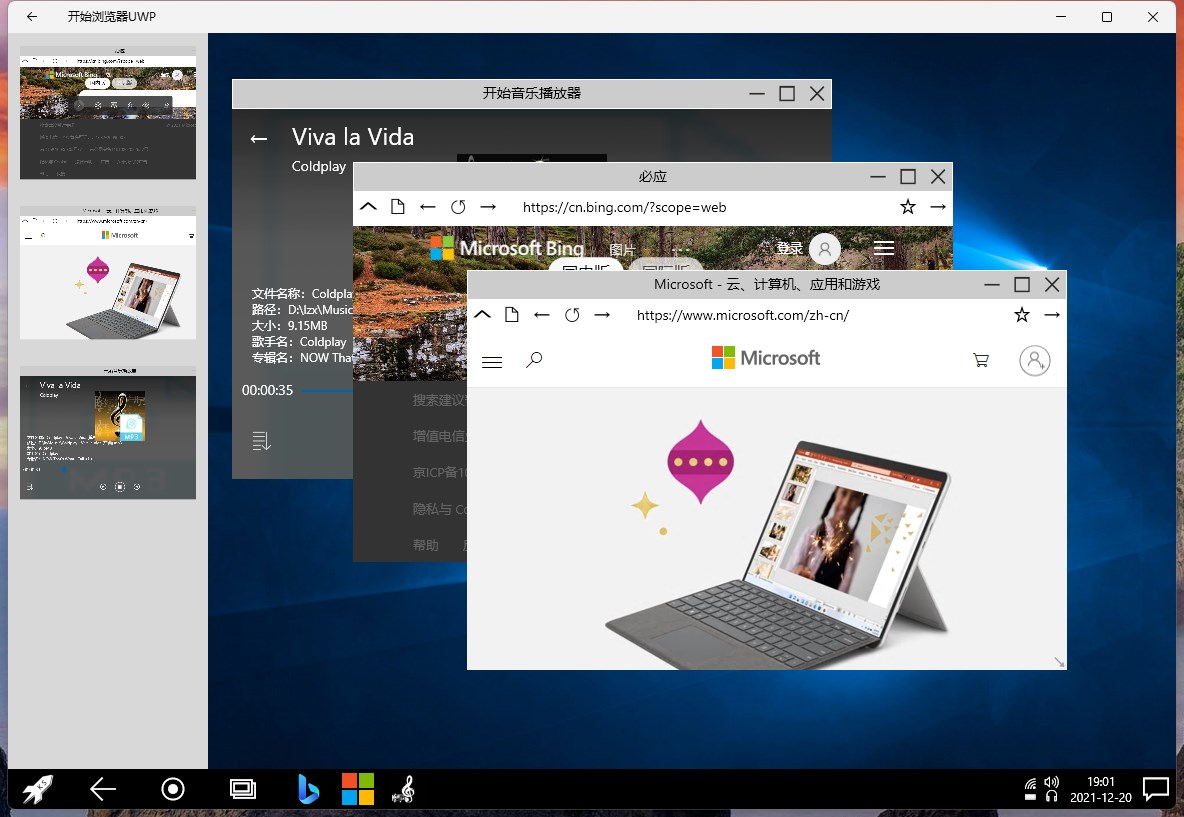Image resolution: width=1184 pixels, height=817 pixels.
Task: Go forward in the Microsoft window
Action: [603, 315]
